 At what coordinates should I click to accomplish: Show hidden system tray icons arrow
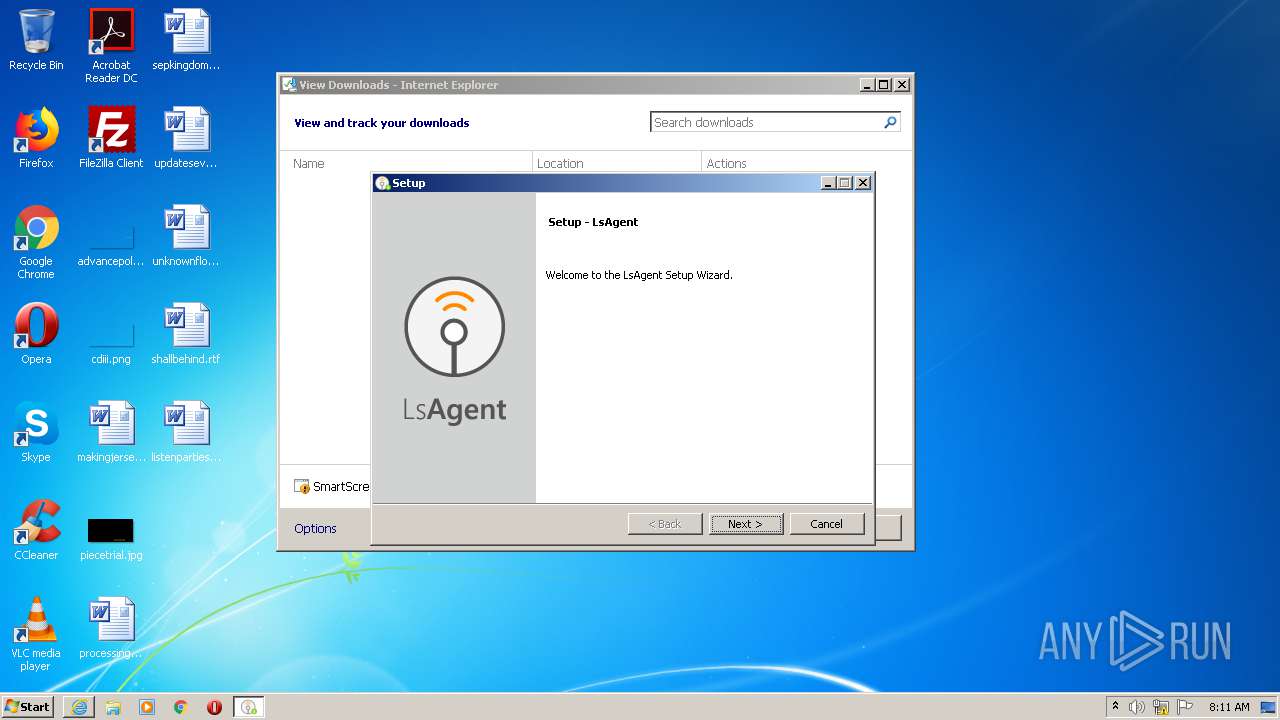coord(1115,707)
